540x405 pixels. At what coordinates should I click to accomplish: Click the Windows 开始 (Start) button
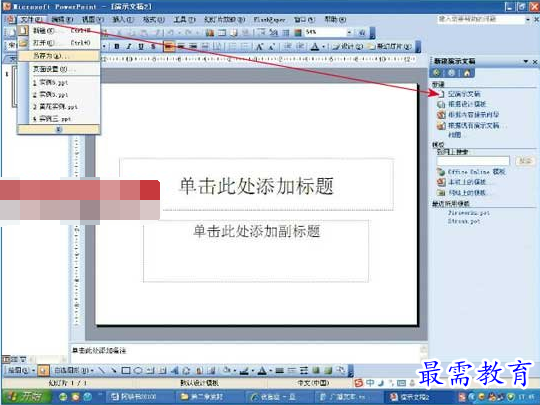27,396
